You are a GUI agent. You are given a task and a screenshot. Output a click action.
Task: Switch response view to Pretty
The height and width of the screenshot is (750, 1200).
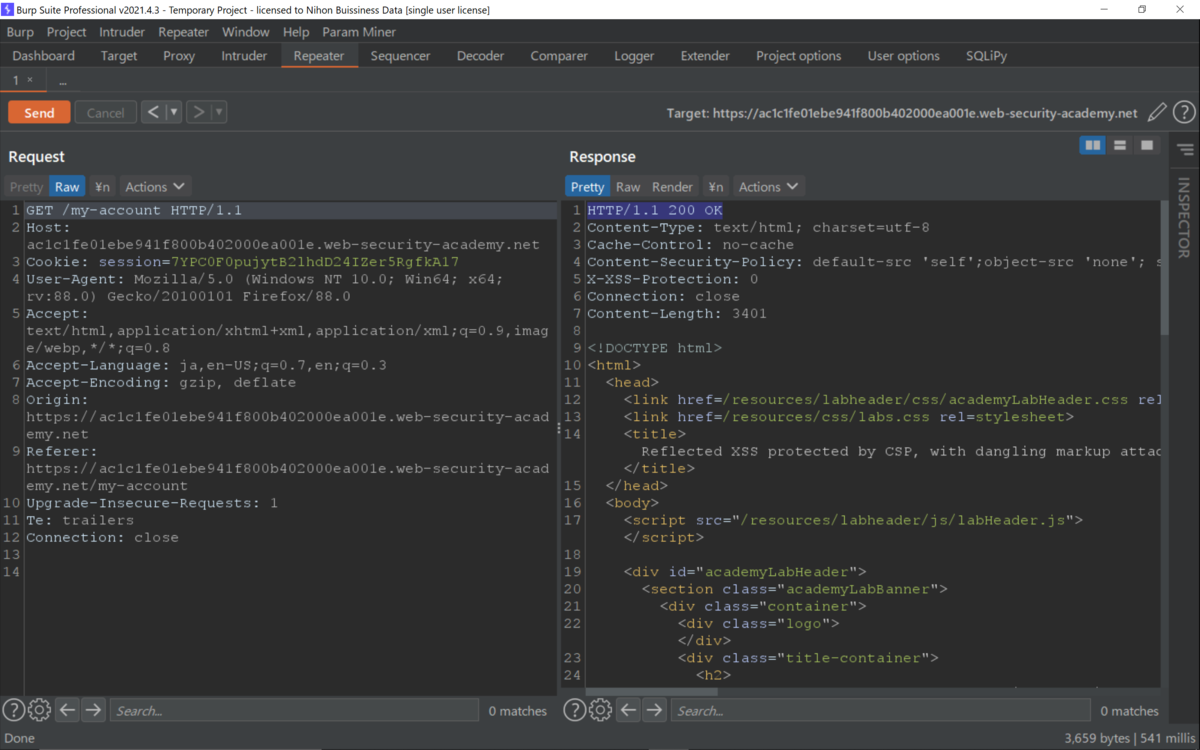588,187
